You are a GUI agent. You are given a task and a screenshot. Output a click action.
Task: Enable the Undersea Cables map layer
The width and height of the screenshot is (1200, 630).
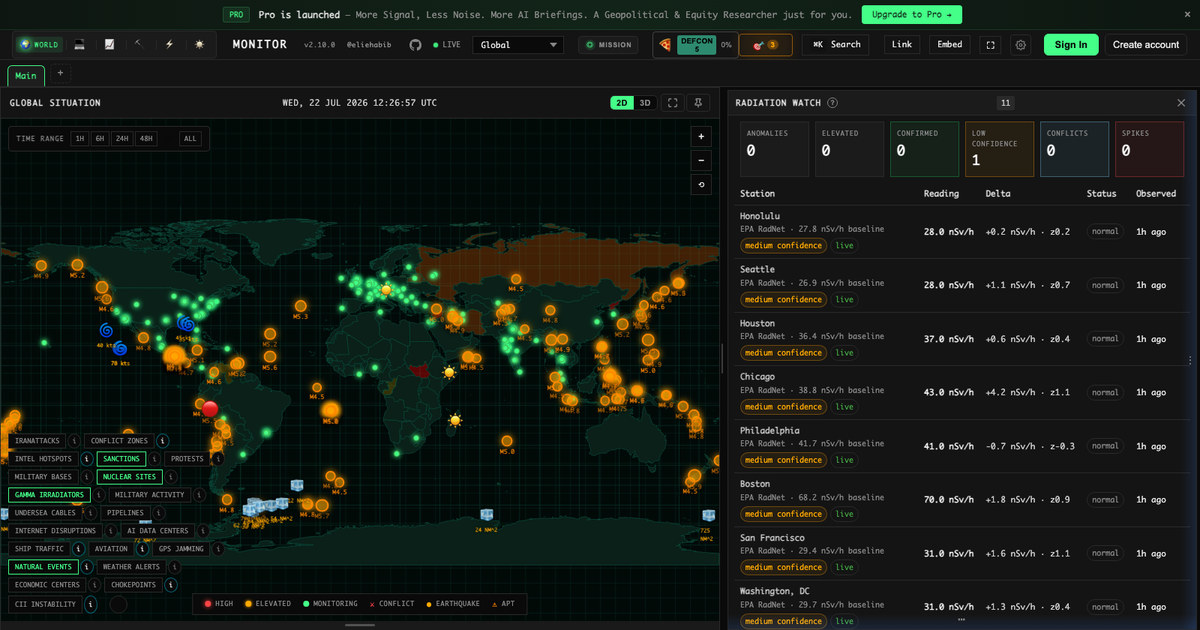[x=45, y=513]
